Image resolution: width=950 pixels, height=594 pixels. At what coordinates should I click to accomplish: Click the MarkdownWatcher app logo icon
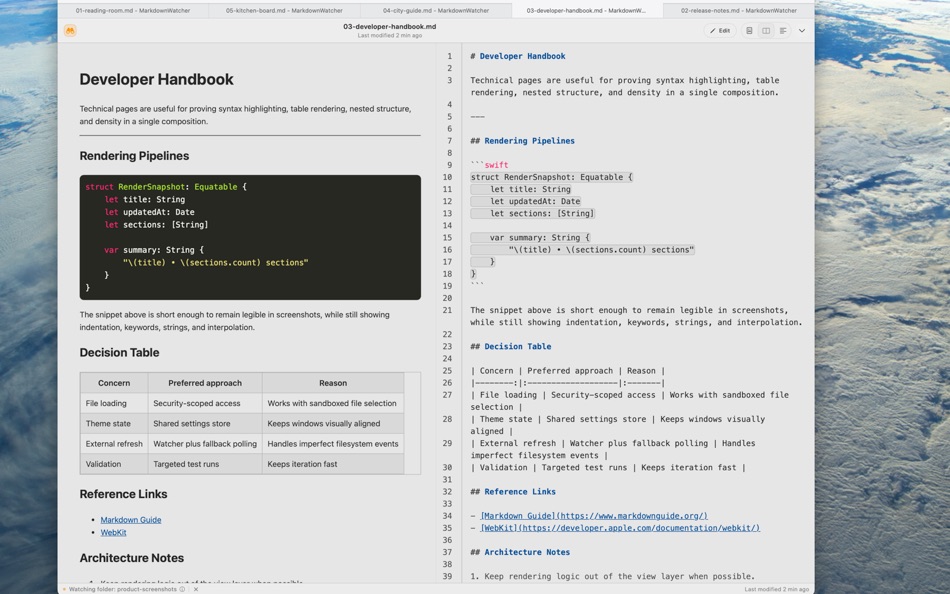tap(68, 29)
